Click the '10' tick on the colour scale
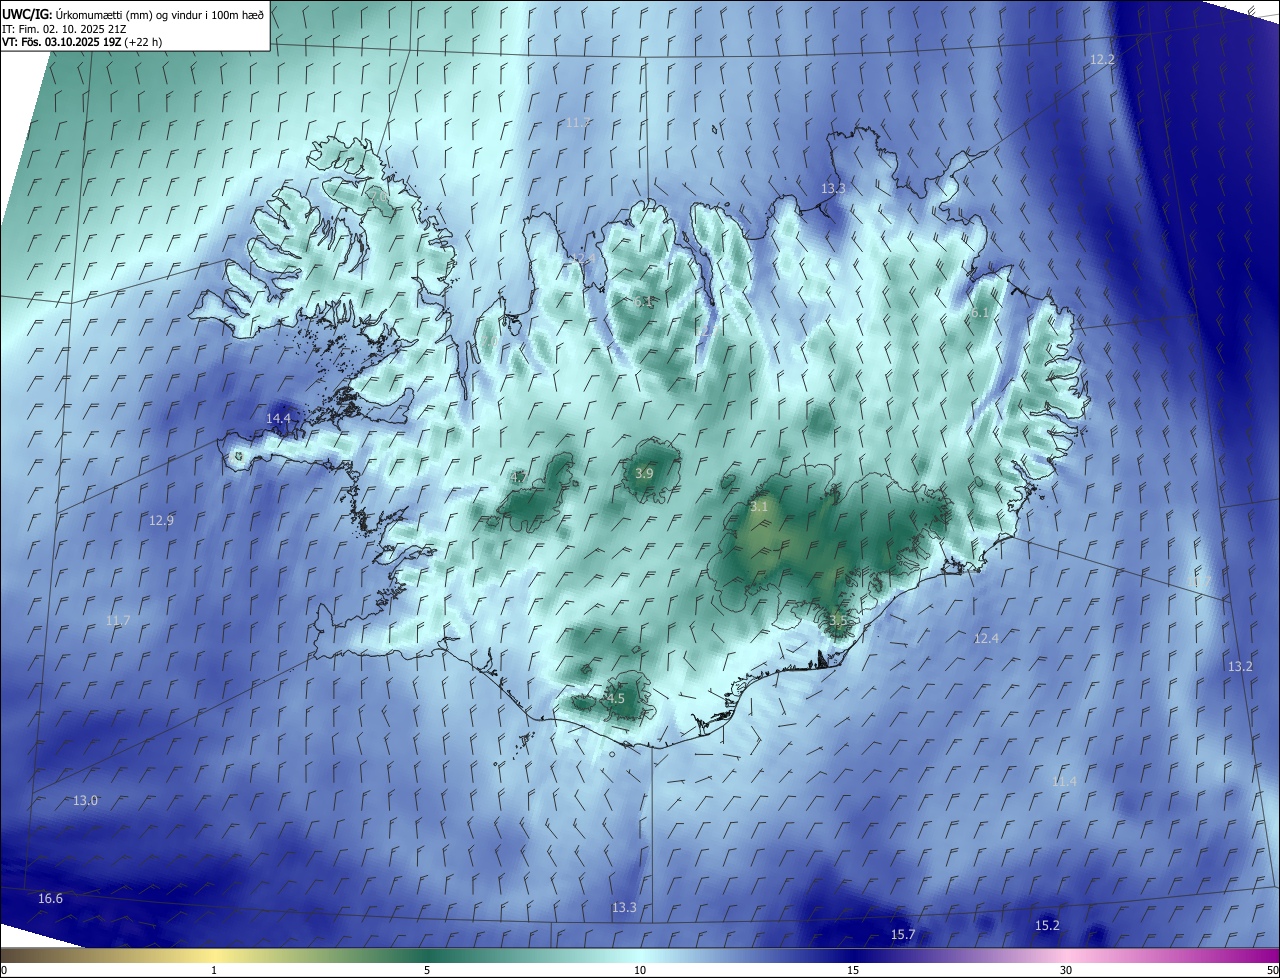Image resolution: width=1280 pixels, height=978 pixels. pos(640,970)
